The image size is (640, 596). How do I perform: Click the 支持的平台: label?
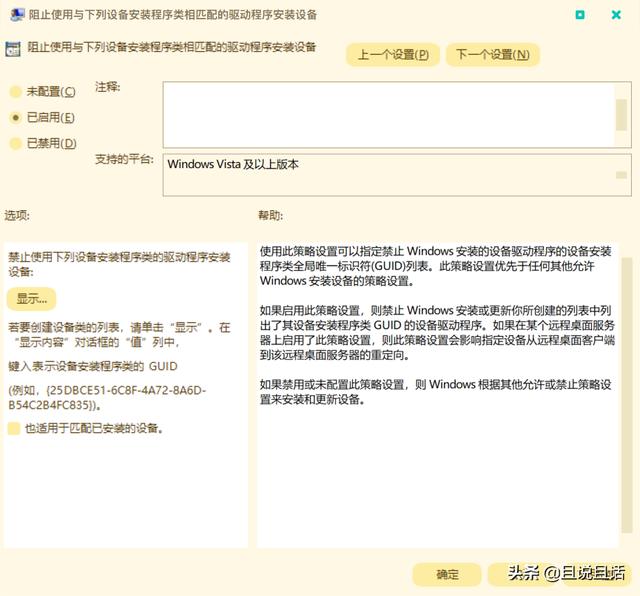pyautogui.click(x=124, y=159)
